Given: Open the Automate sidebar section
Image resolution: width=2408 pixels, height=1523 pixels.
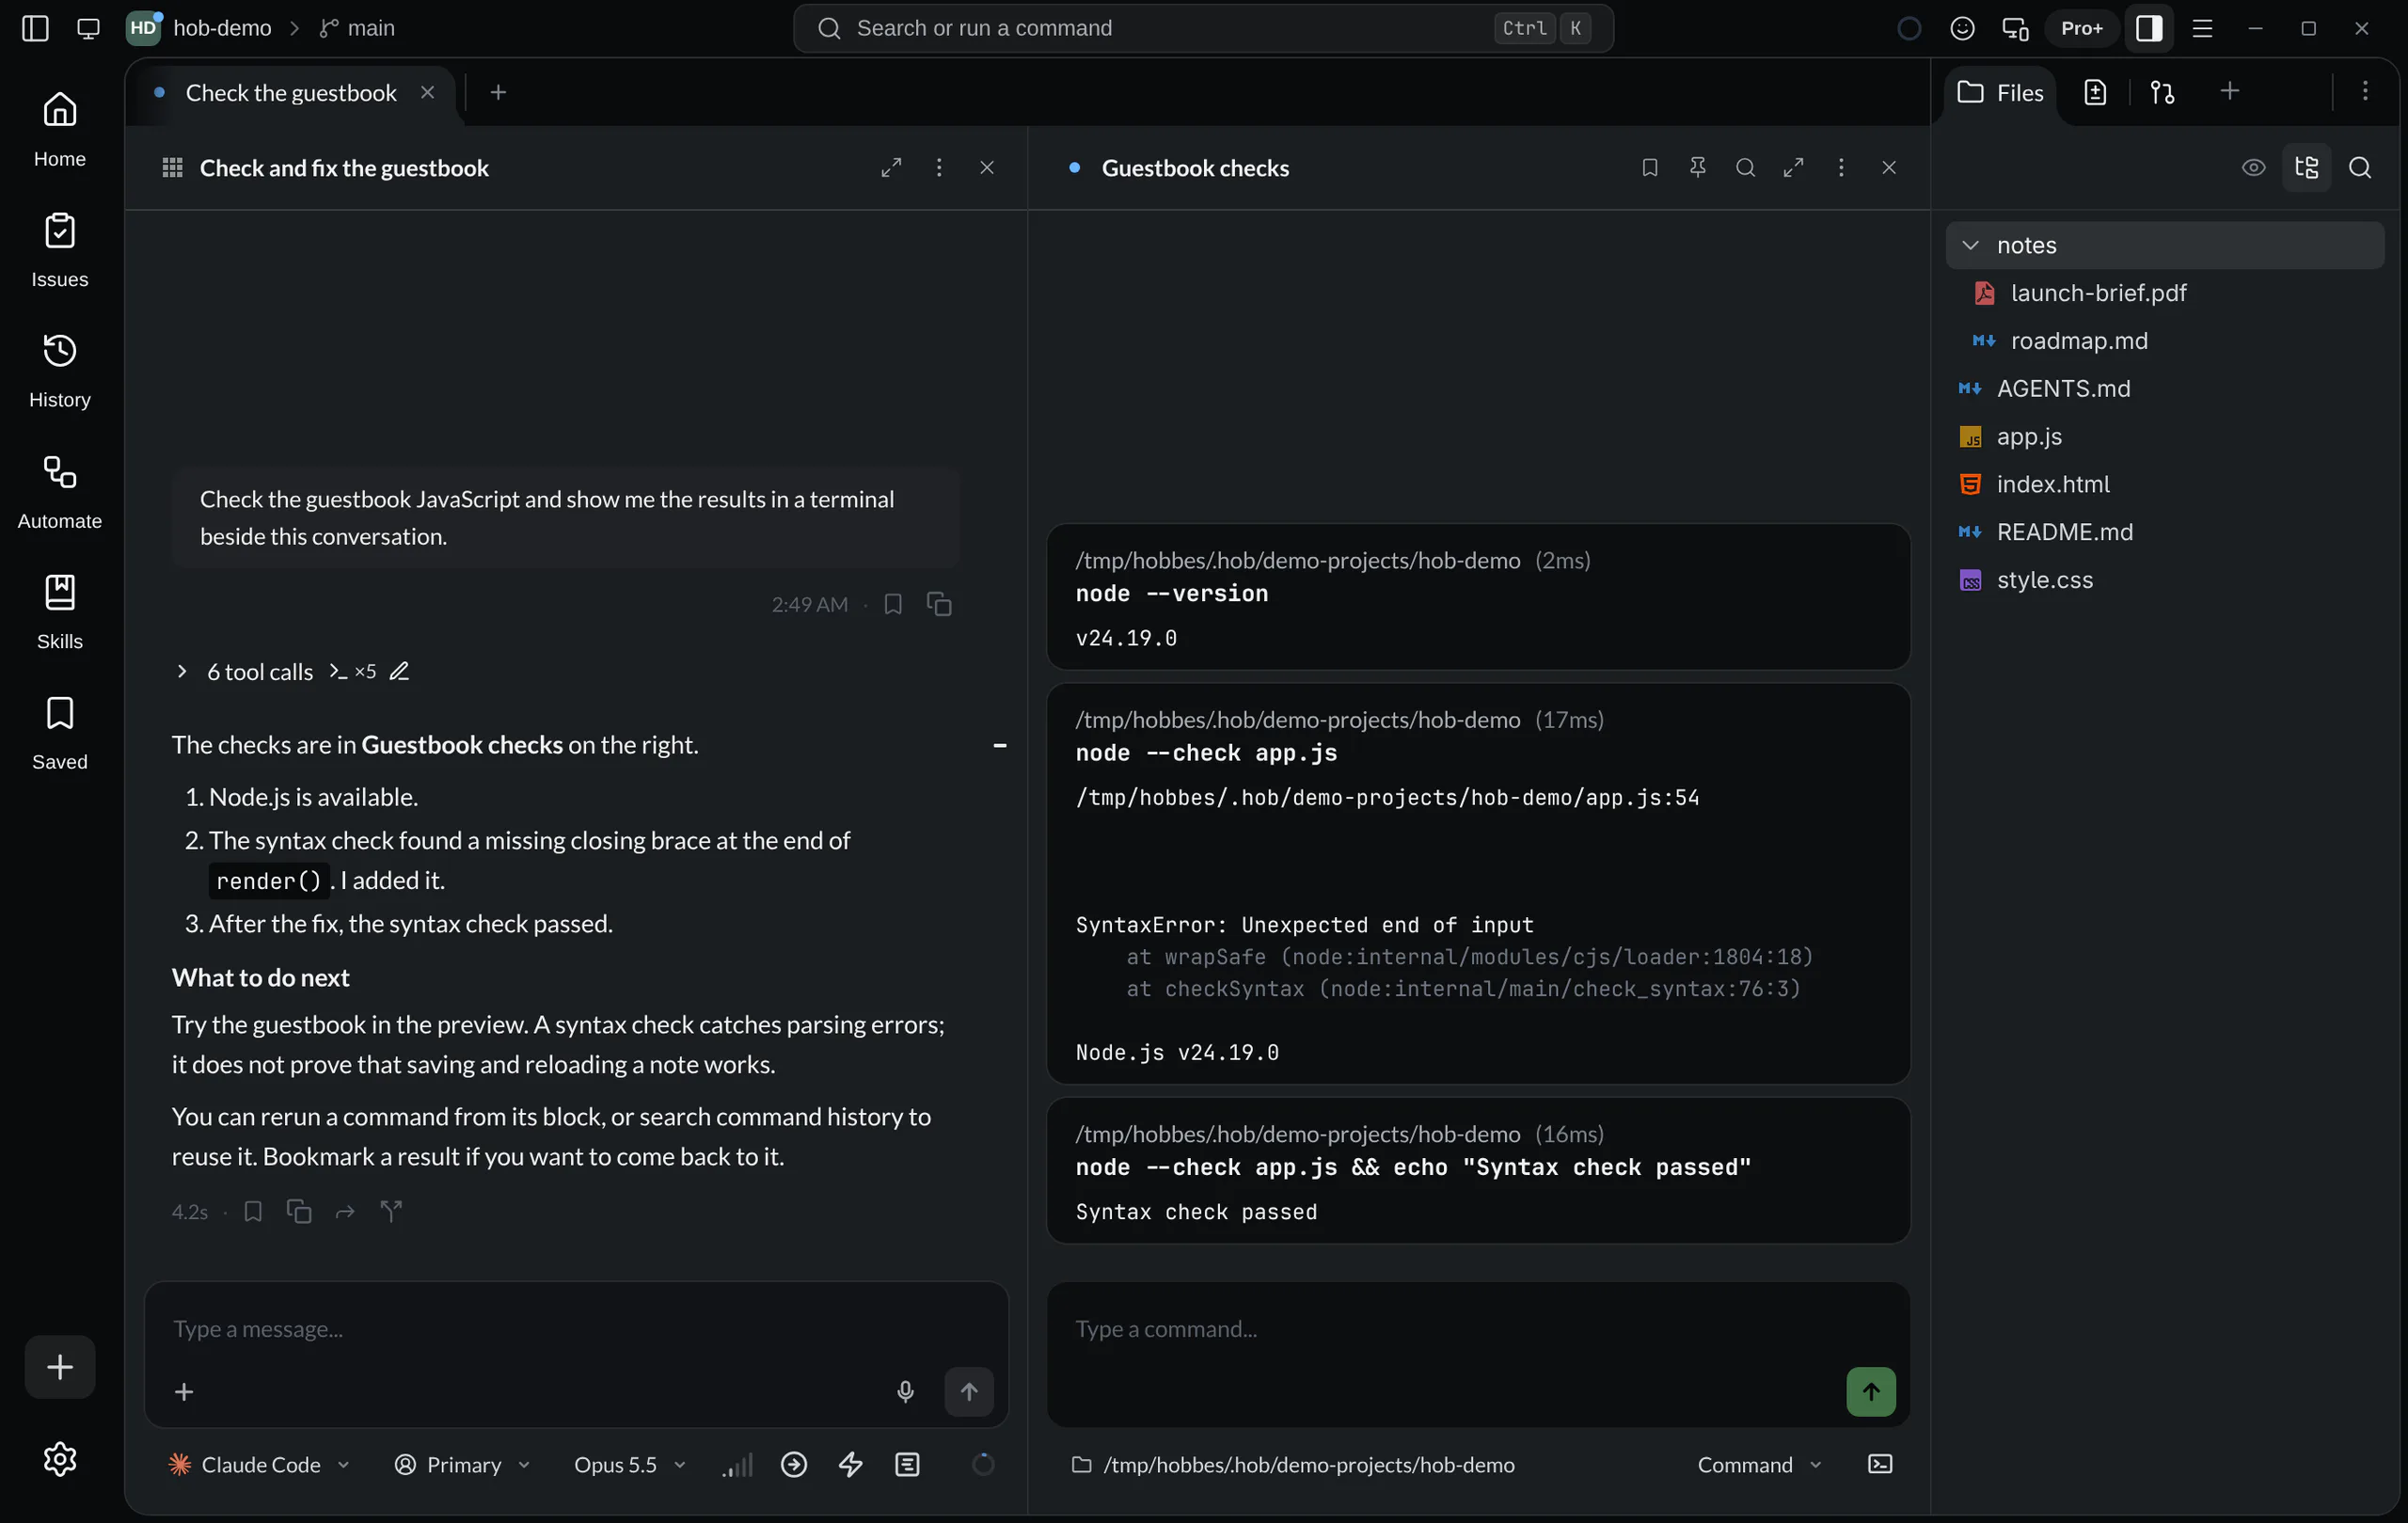Looking at the screenshot, I should point(60,491).
